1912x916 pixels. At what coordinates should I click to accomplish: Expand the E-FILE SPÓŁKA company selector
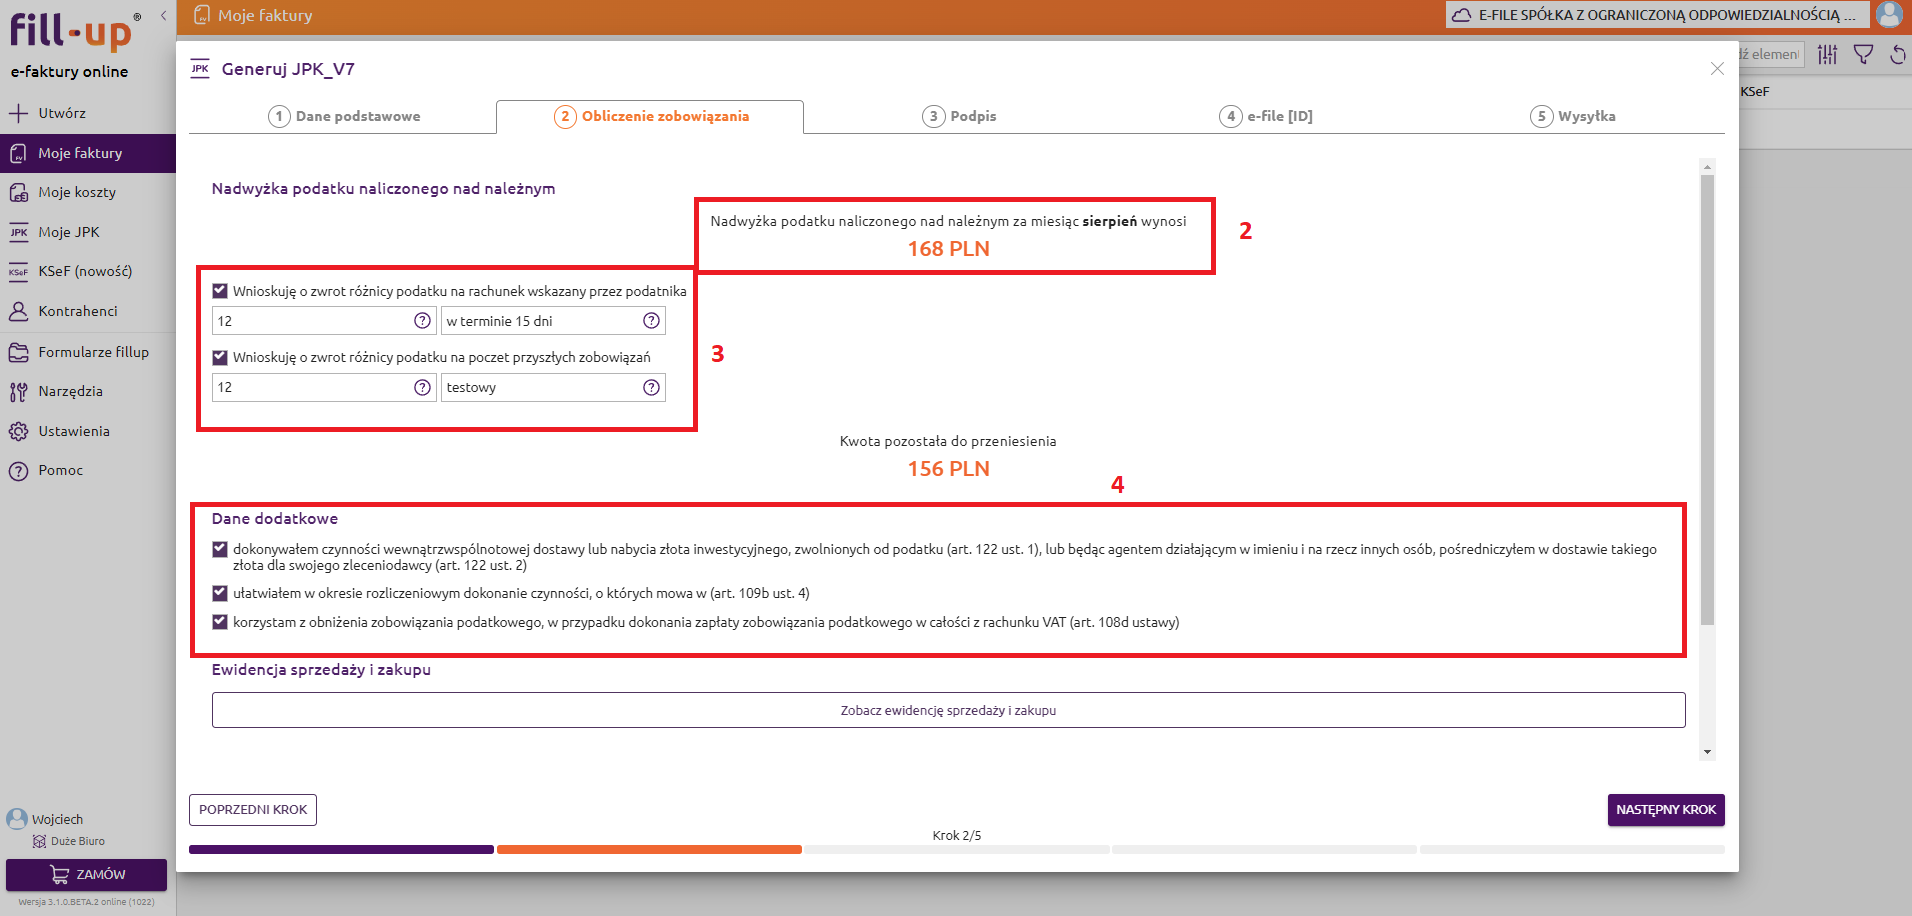1656,15
